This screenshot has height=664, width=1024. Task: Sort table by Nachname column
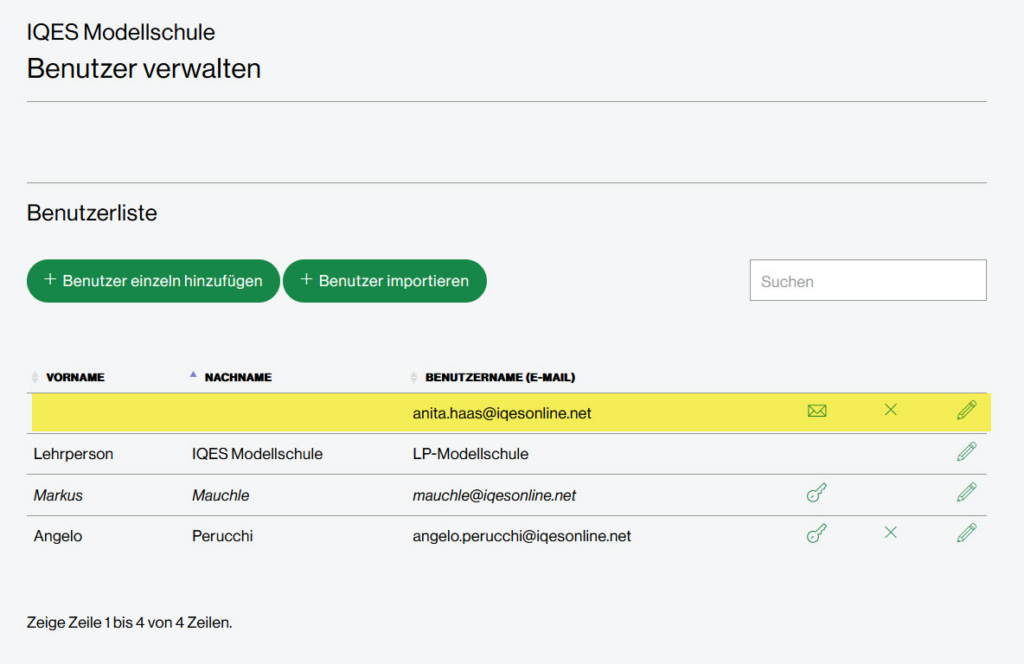click(238, 377)
